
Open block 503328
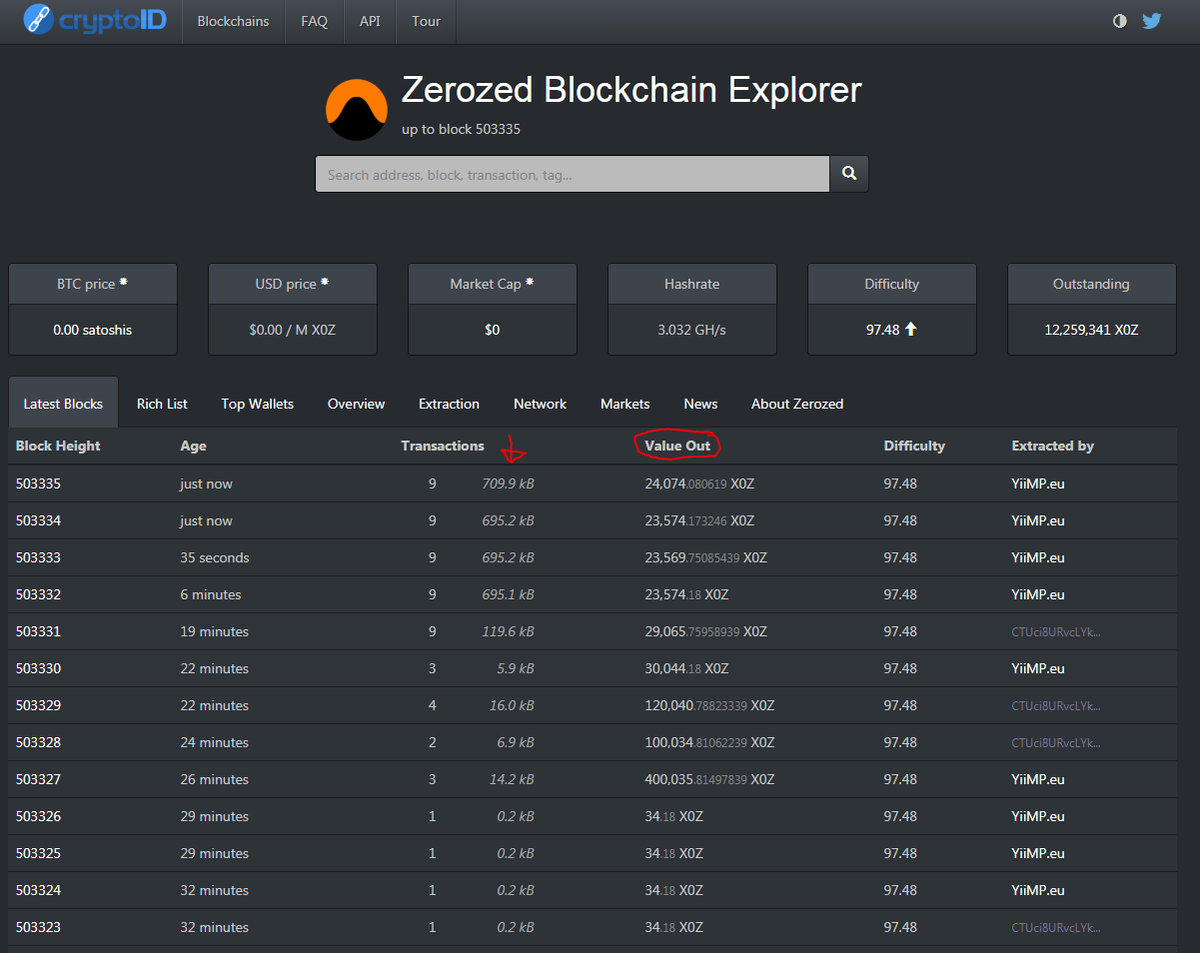pos(38,742)
